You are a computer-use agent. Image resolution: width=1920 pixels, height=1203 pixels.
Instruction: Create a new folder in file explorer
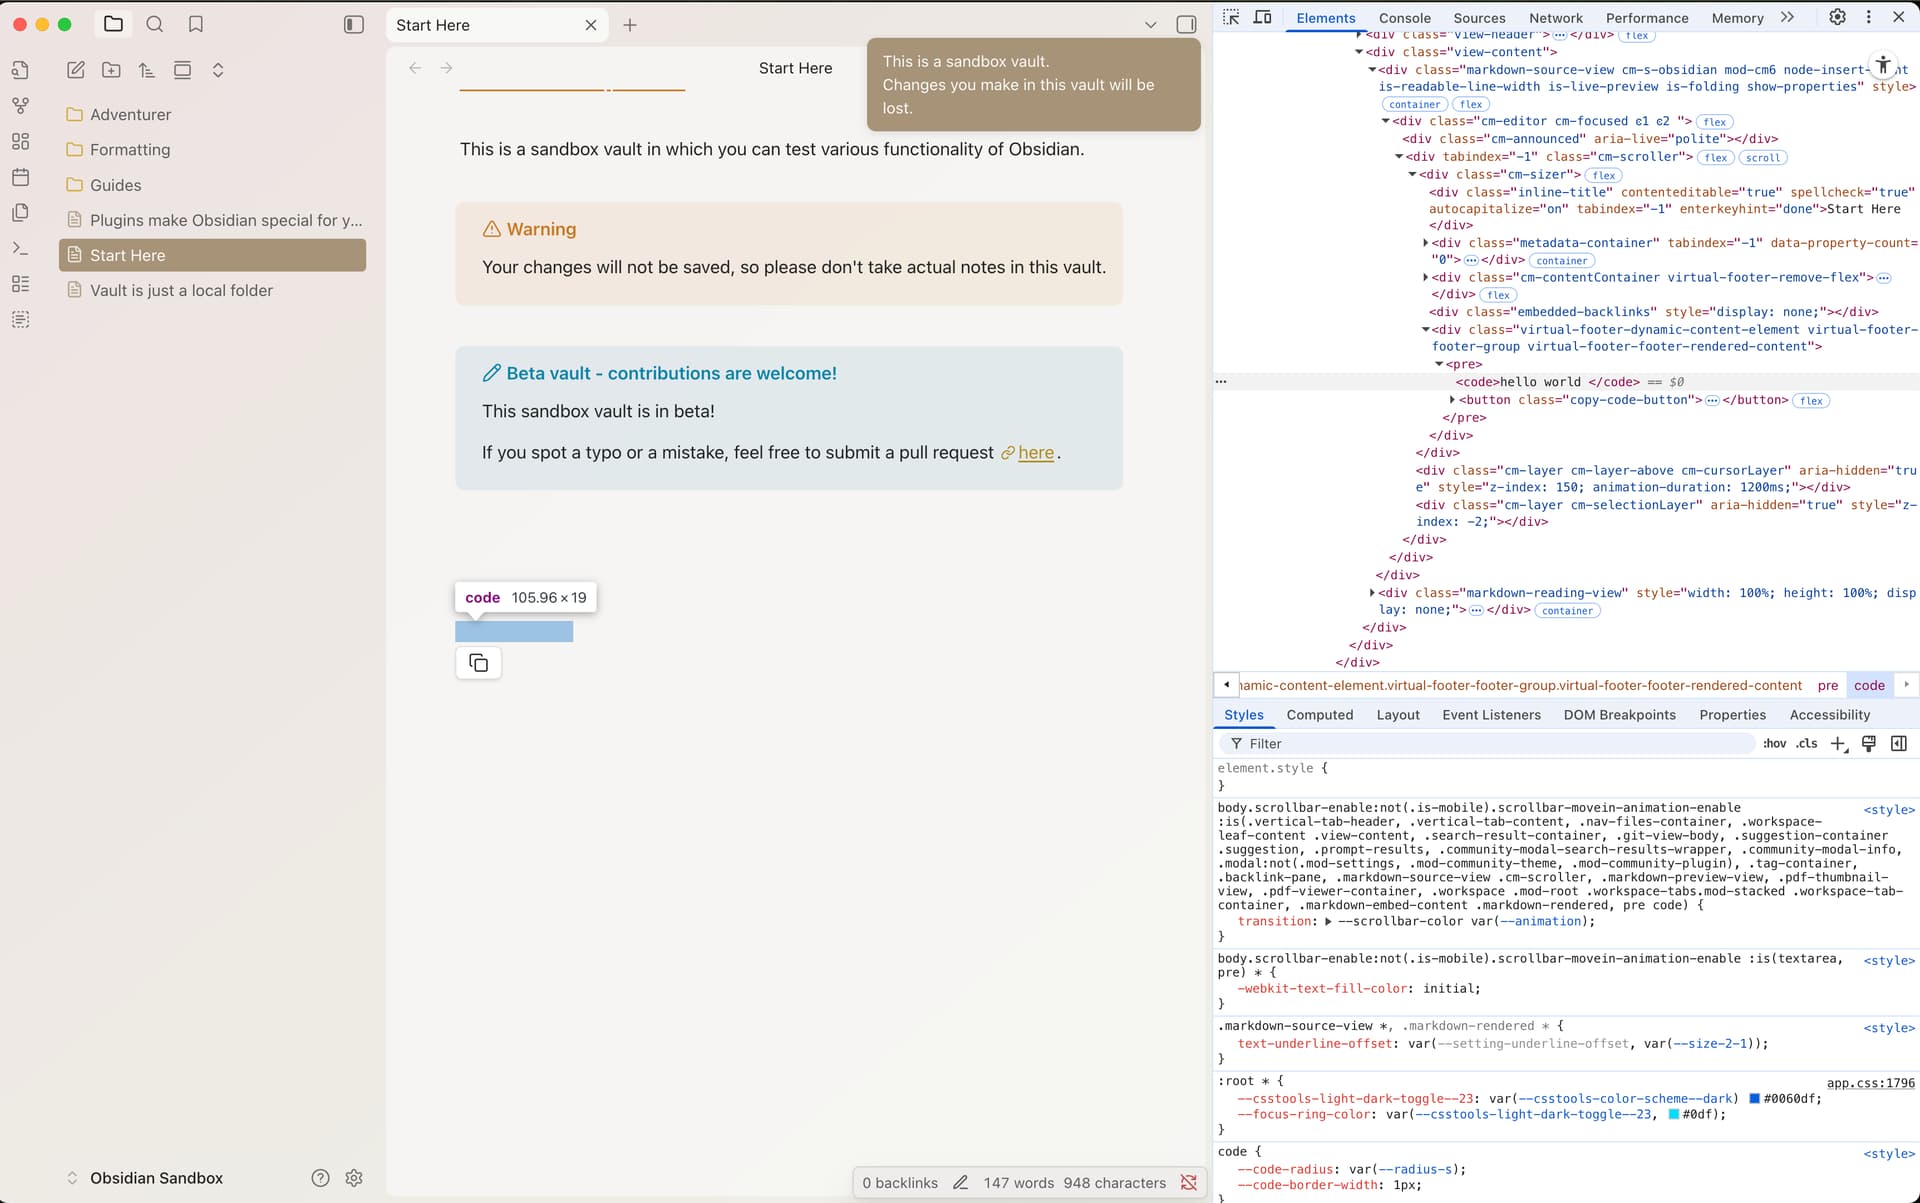(111, 70)
